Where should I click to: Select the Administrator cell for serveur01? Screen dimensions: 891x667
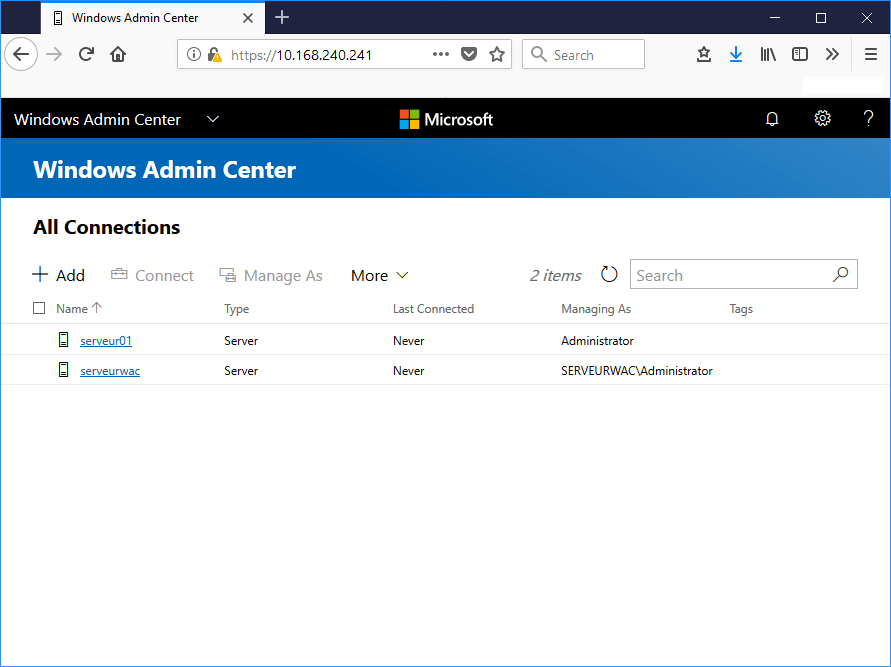pos(597,341)
